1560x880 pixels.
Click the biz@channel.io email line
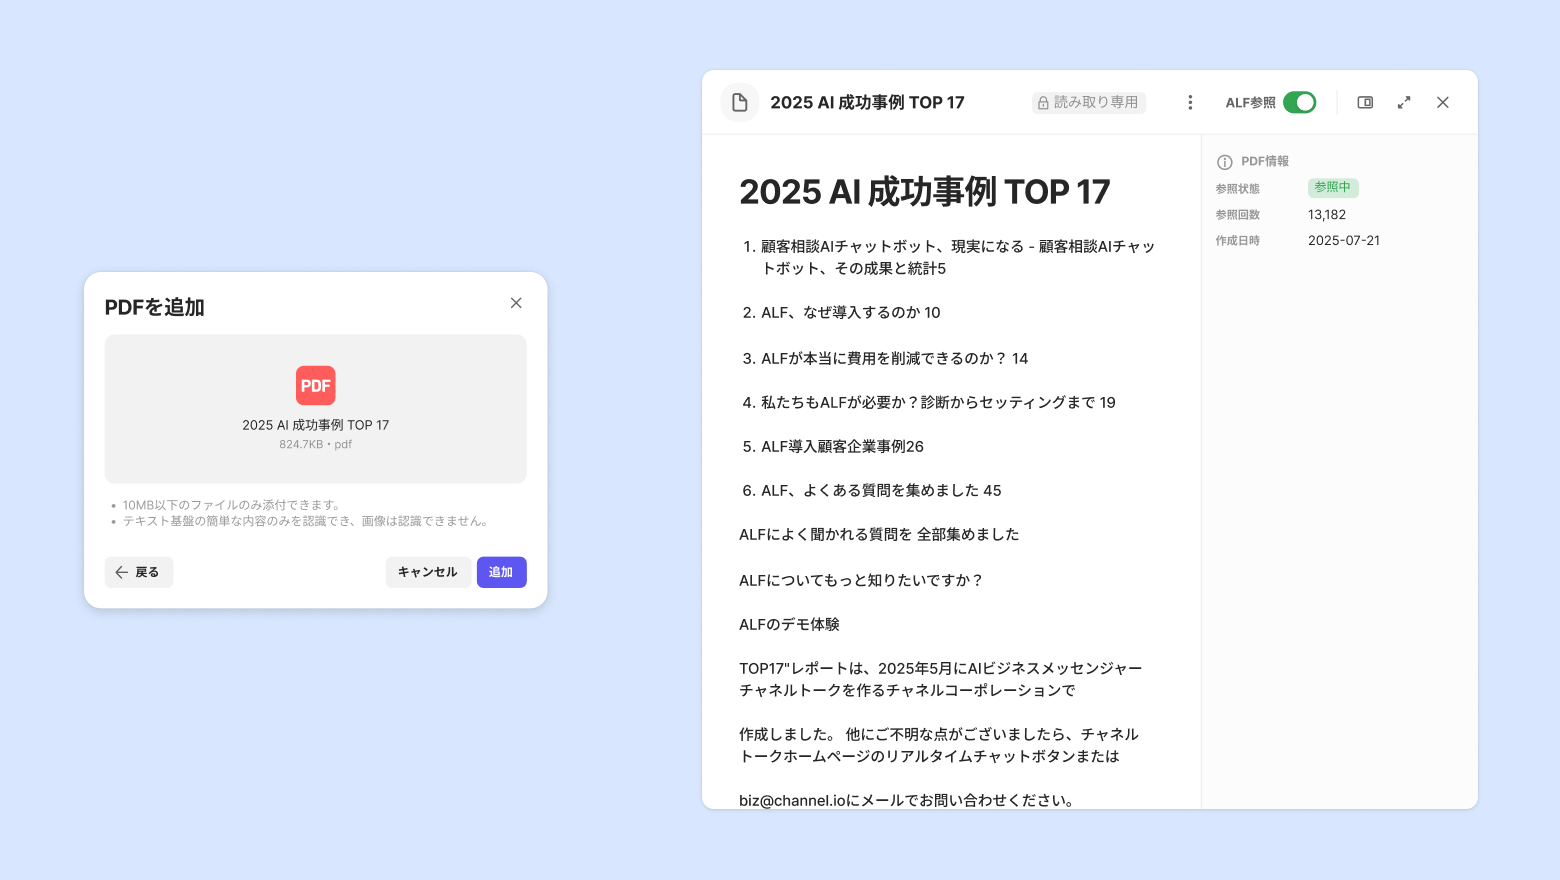tap(908, 800)
